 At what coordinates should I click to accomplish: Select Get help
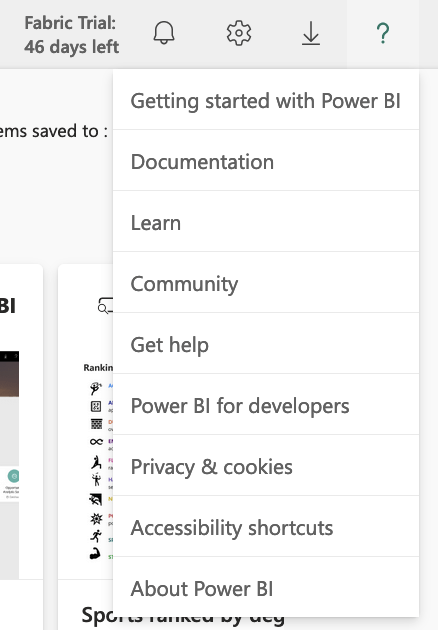click(266, 345)
